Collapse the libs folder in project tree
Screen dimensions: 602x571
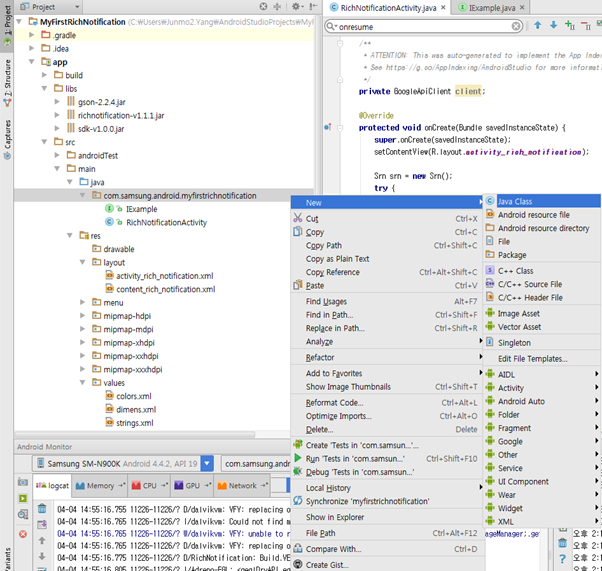45,89
